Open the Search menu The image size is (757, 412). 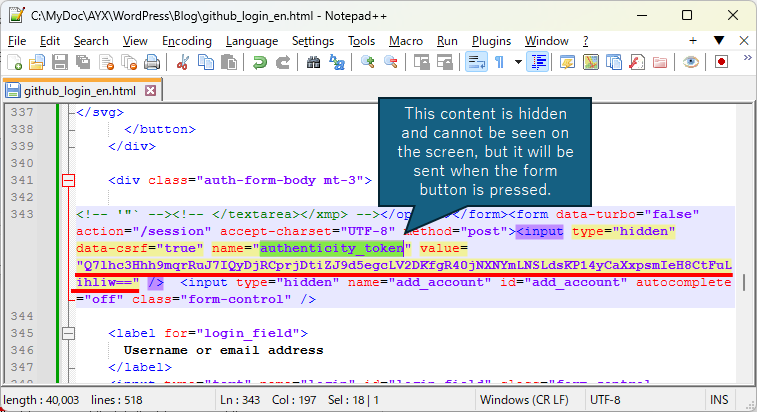[x=91, y=41]
